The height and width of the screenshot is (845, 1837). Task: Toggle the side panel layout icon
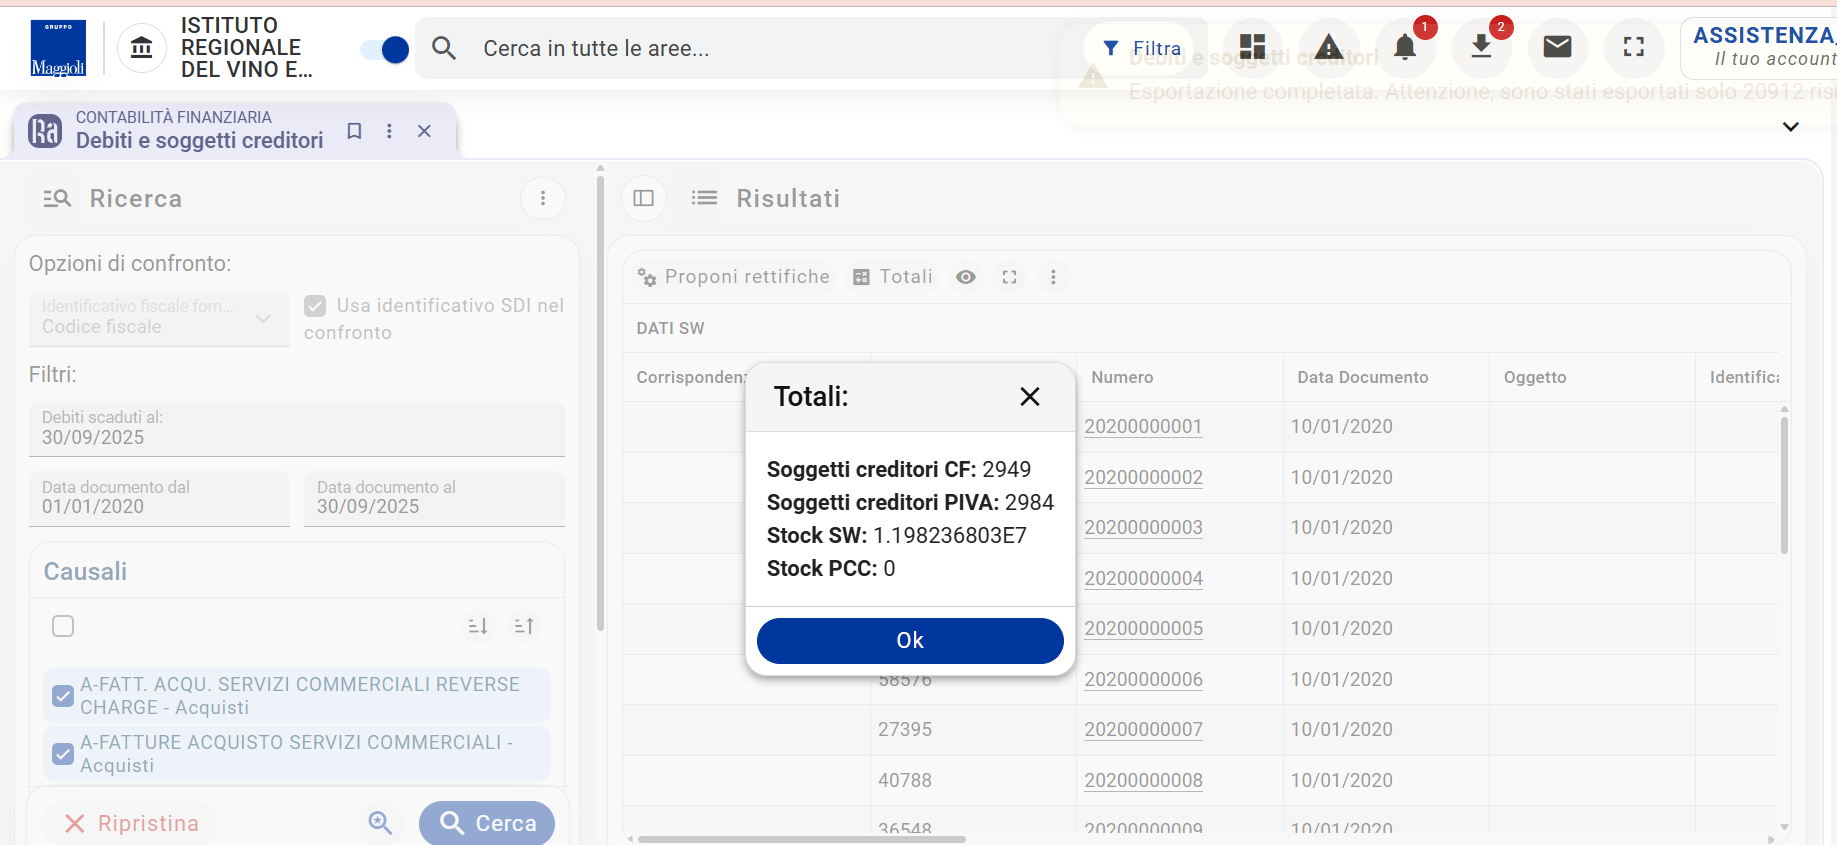644,198
